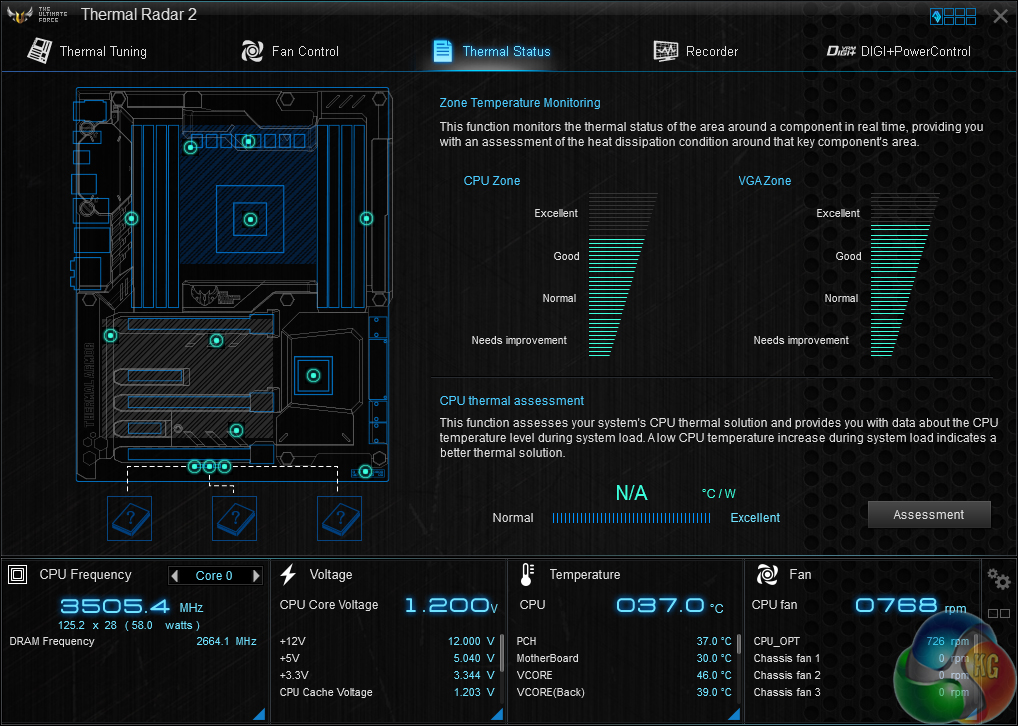This screenshot has height=726, width=1018.
Task: Select the Thermal Status tab
Action: click(x=491, y=51)
